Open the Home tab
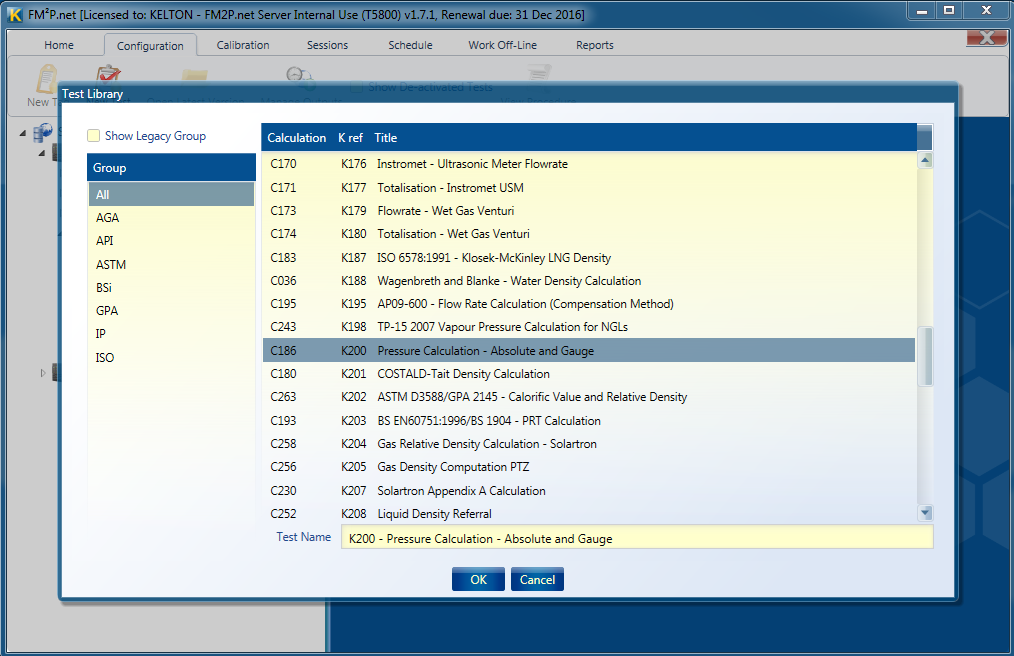This screenshot has height=656, width=1014. [59, 45]
